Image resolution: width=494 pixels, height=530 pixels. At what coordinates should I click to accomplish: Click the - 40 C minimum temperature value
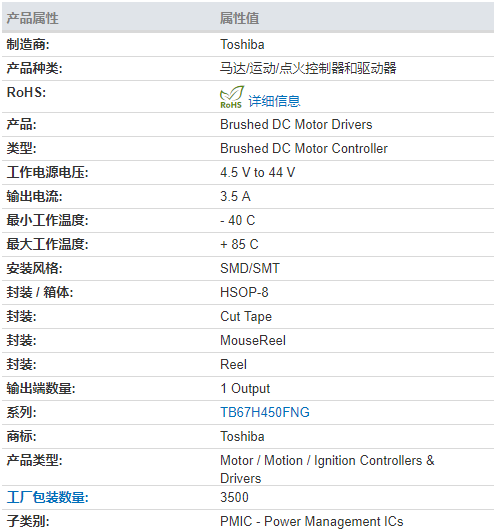click(237, 220)
